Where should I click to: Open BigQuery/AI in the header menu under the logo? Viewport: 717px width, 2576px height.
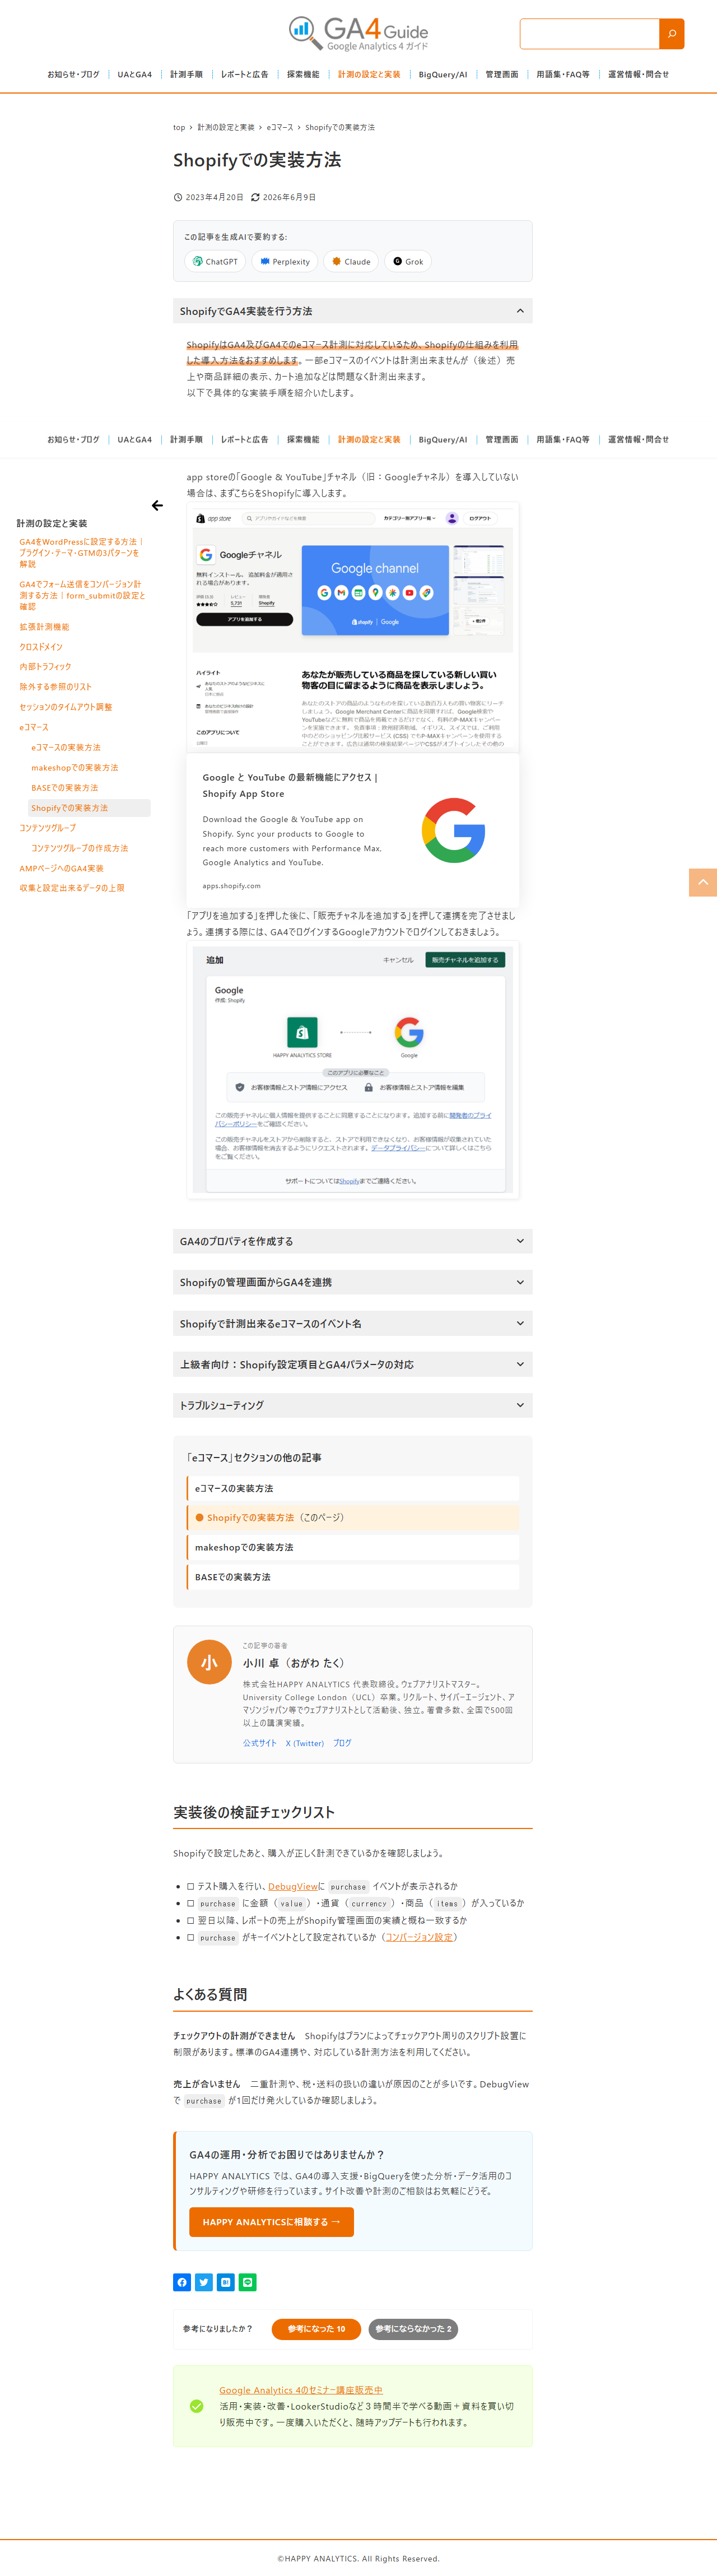[442, 74]
